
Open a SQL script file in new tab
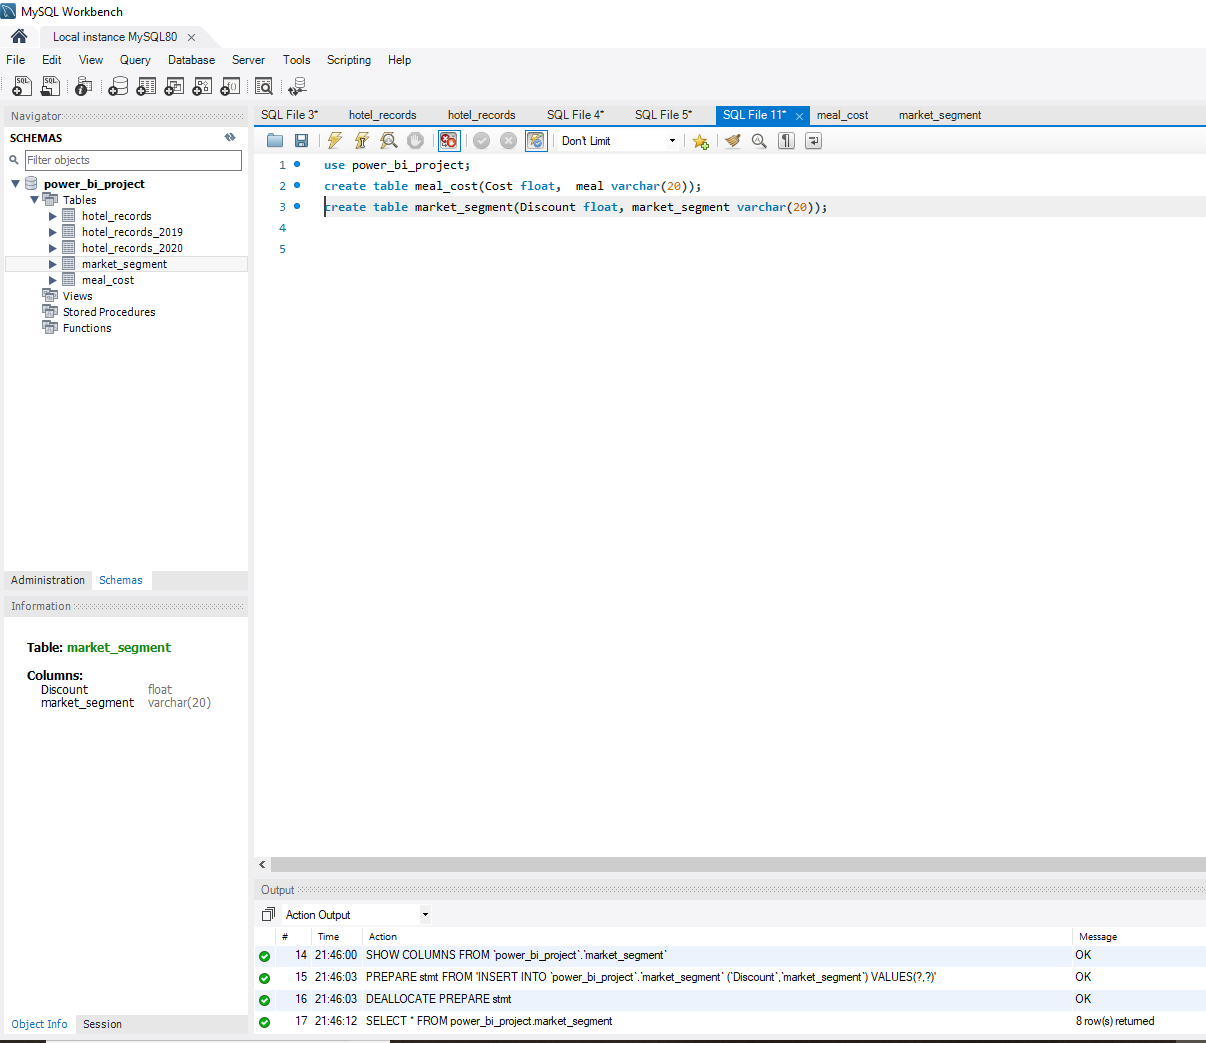coord(50,86)
